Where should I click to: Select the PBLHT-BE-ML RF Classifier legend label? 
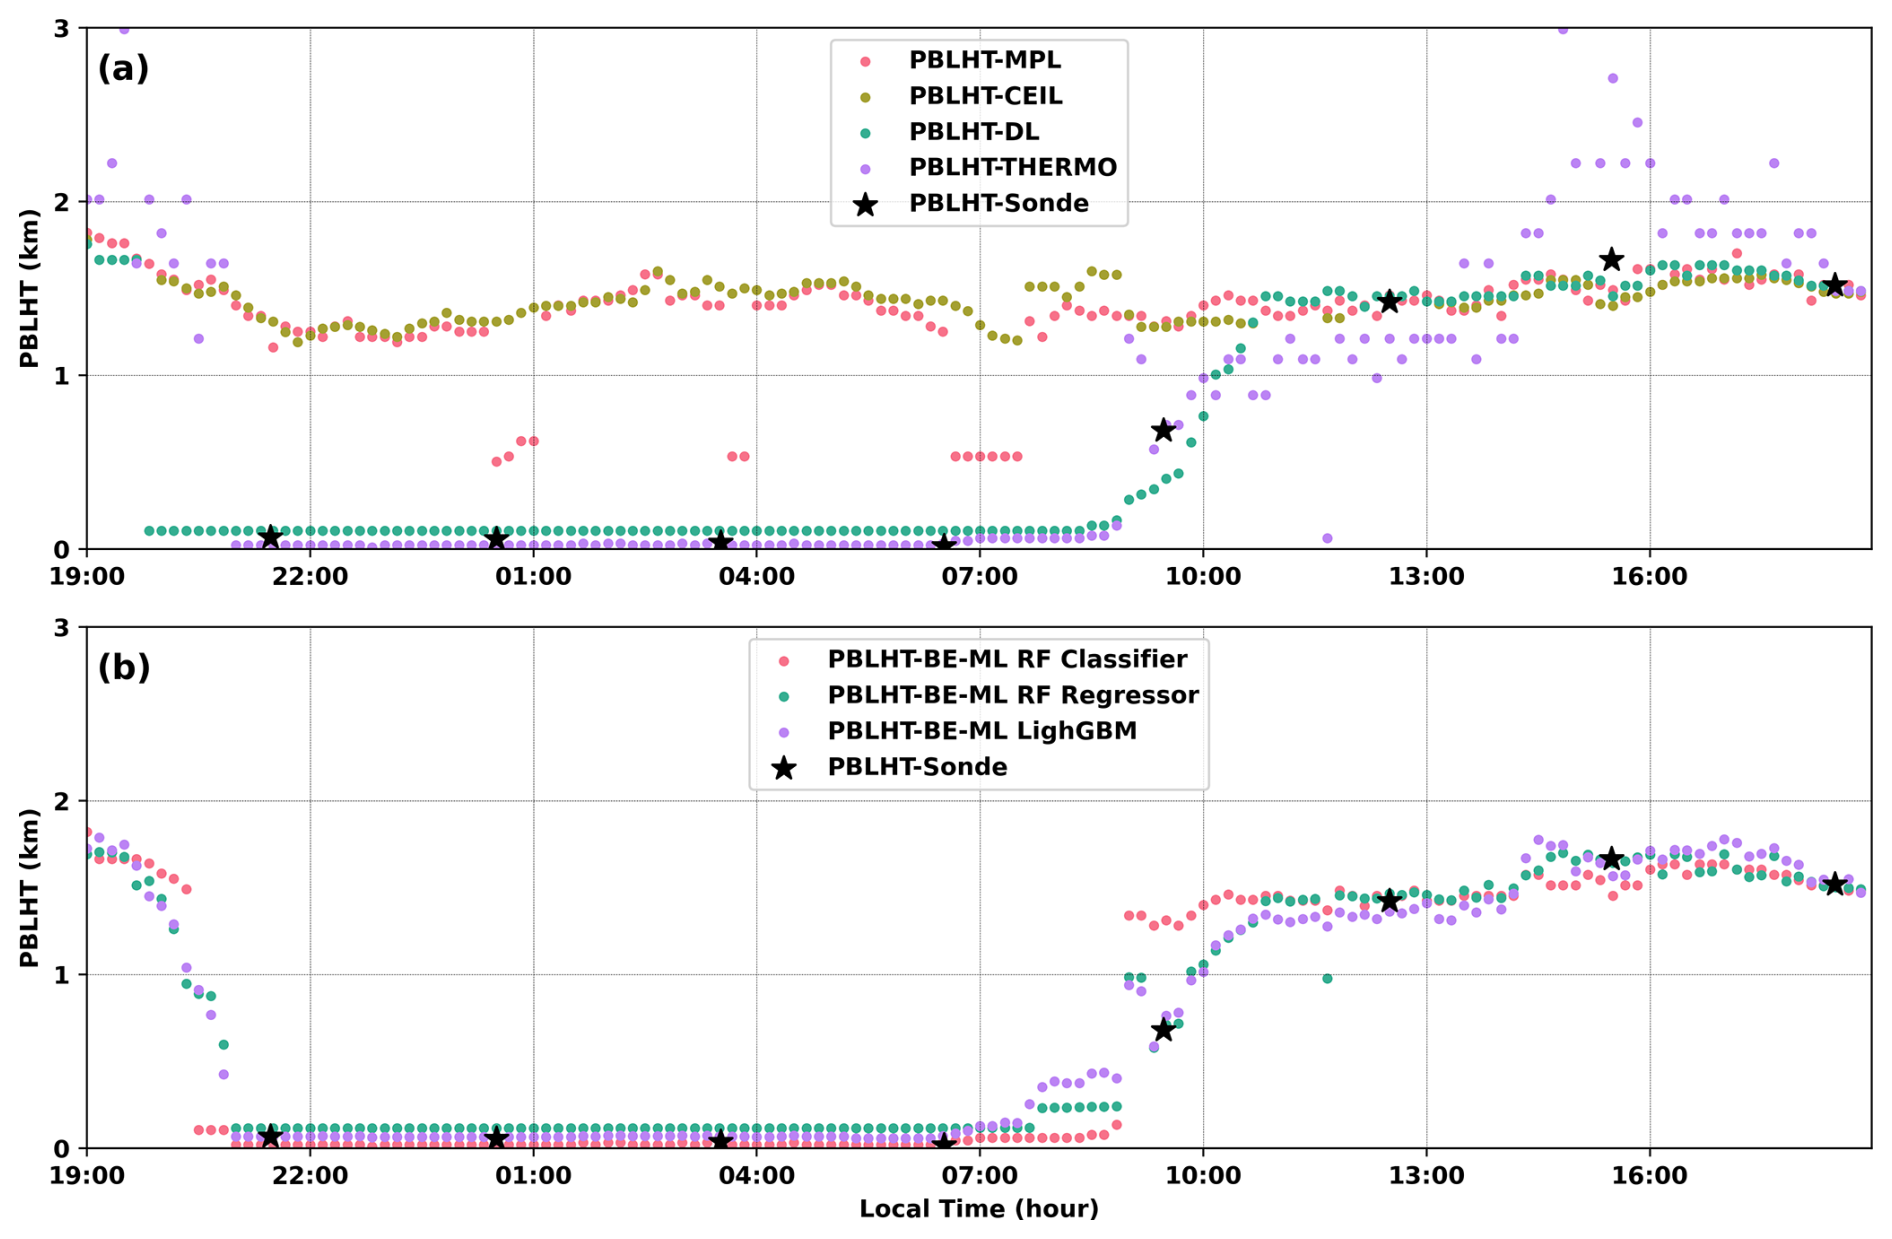(x=1007, y=660)
